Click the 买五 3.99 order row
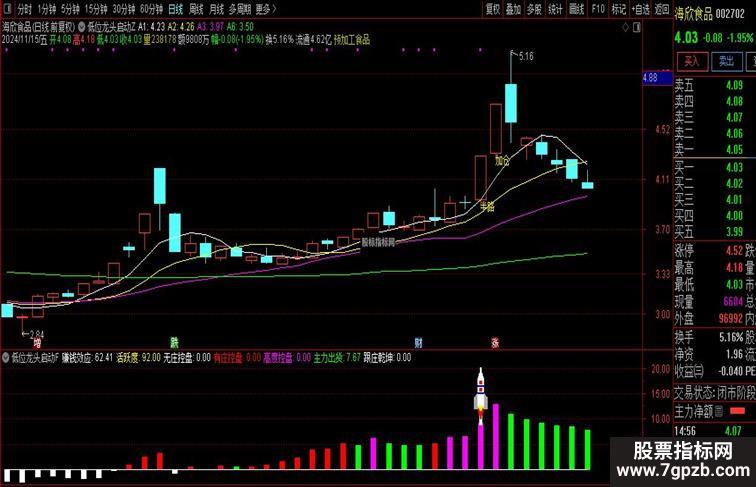Viewport: 756px width, 487px height. pos(709,231)
